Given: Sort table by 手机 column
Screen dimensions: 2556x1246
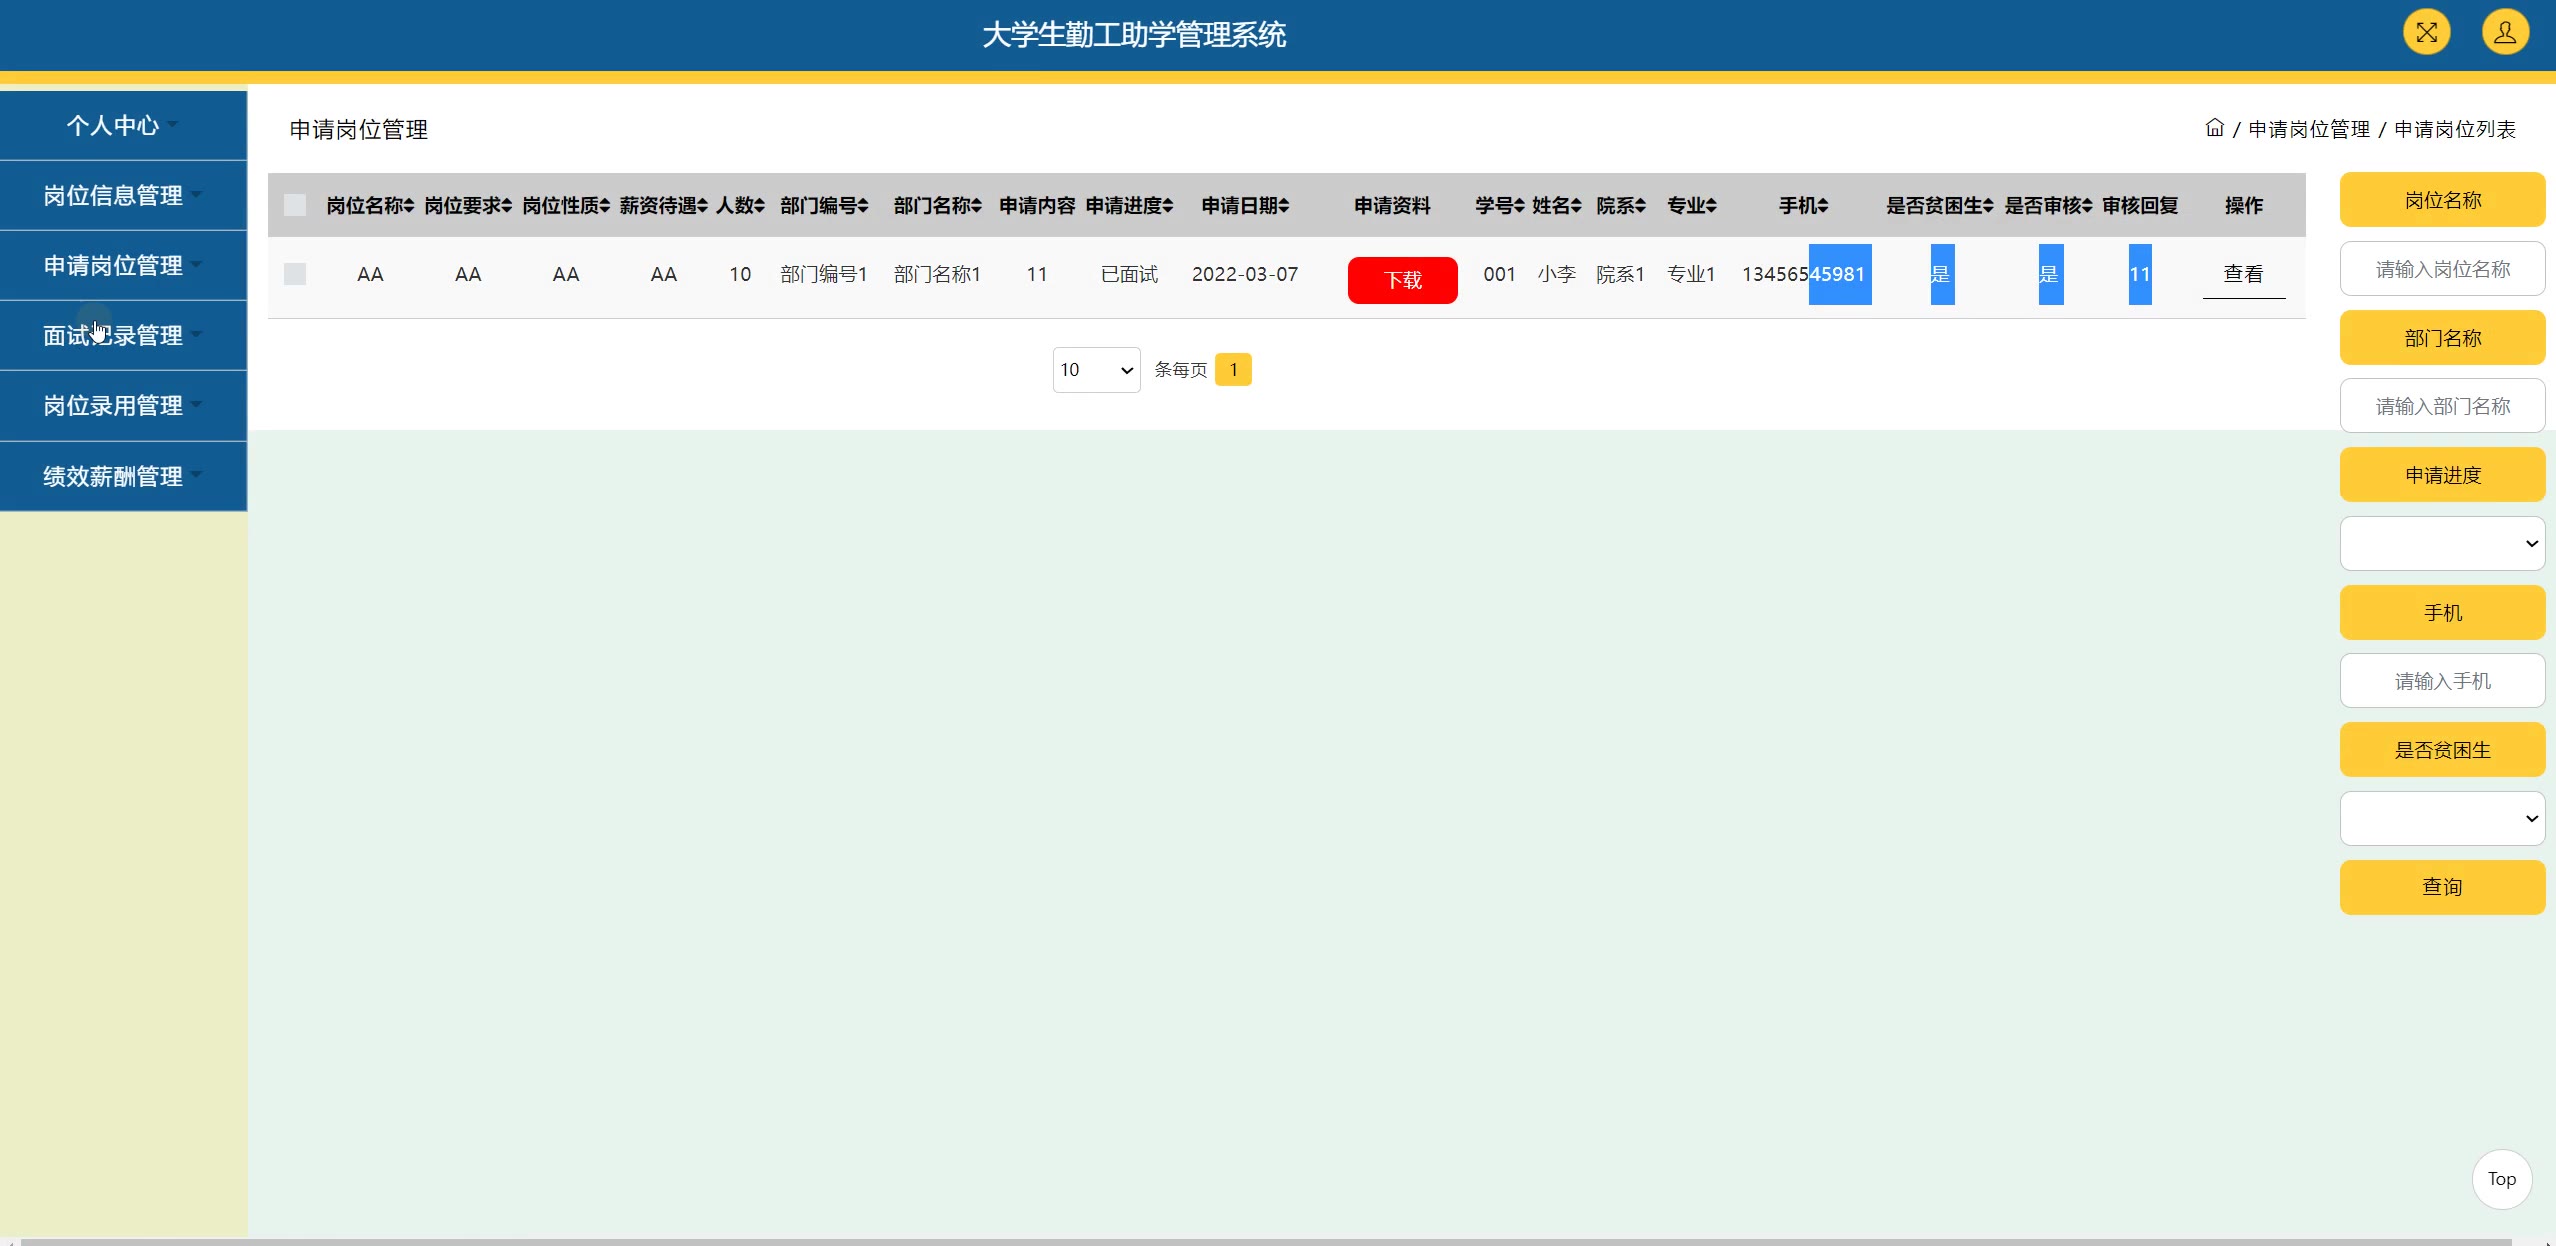Looking at the screenshot, I should pos(1804,205).
